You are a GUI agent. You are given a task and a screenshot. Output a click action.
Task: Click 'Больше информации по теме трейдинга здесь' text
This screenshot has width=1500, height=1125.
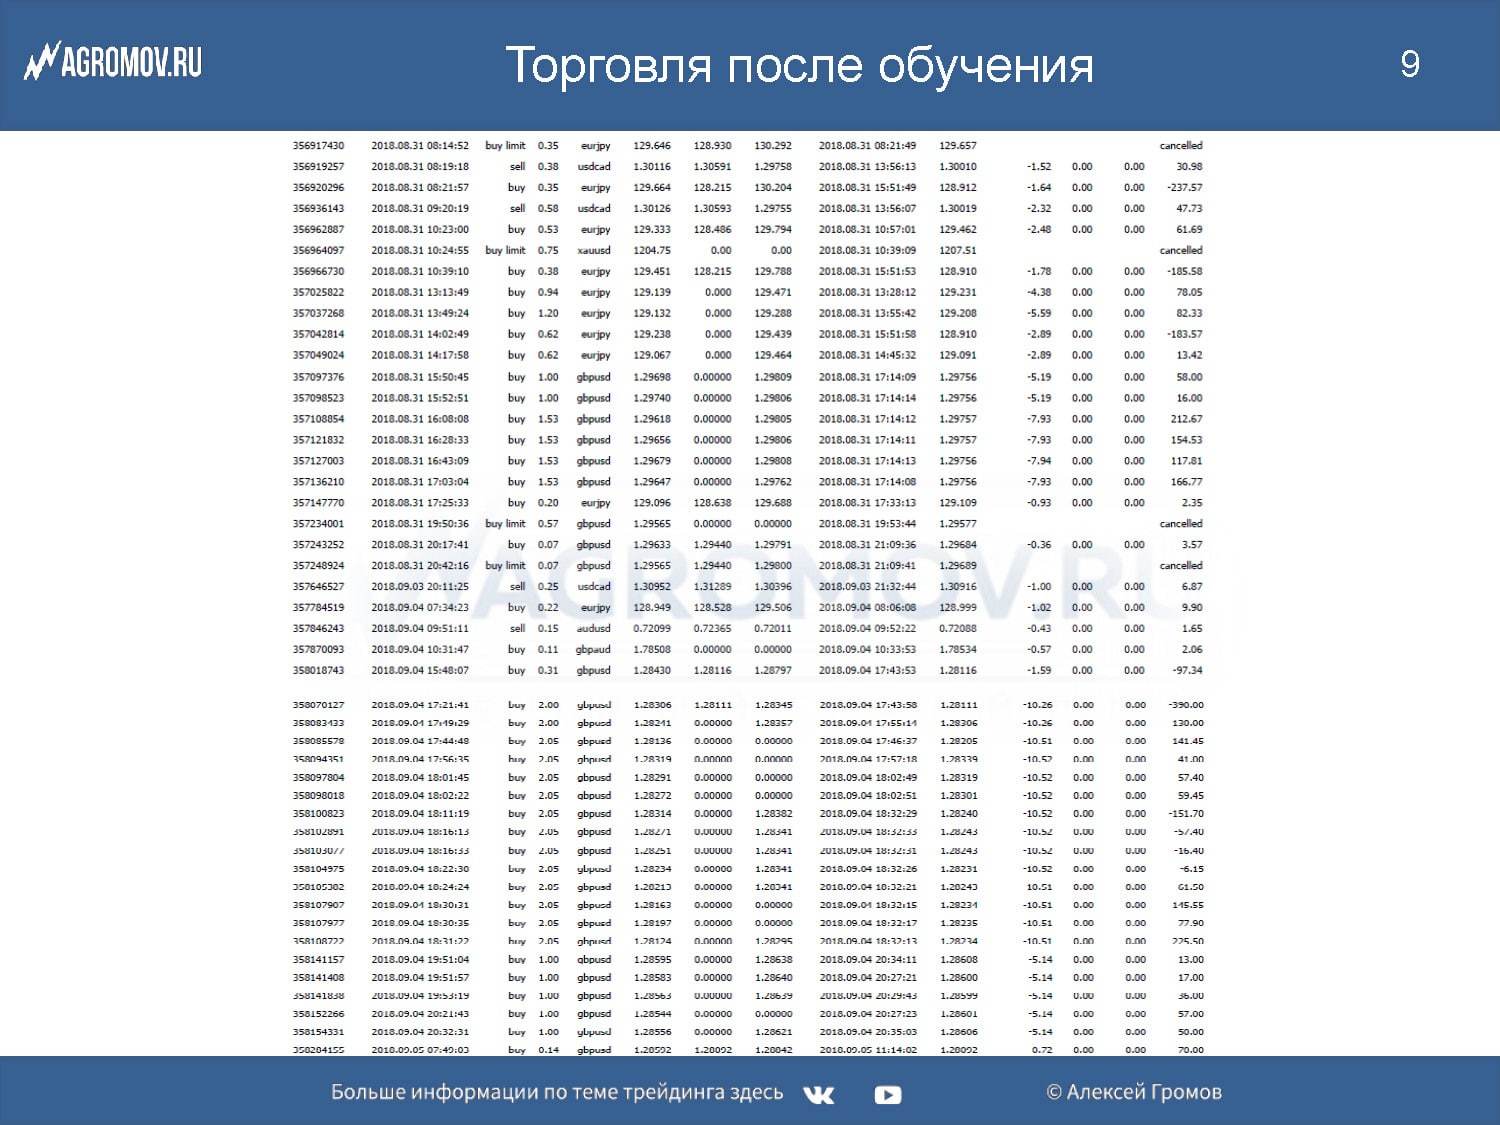pyautogui.click(x=557, y=1092)
